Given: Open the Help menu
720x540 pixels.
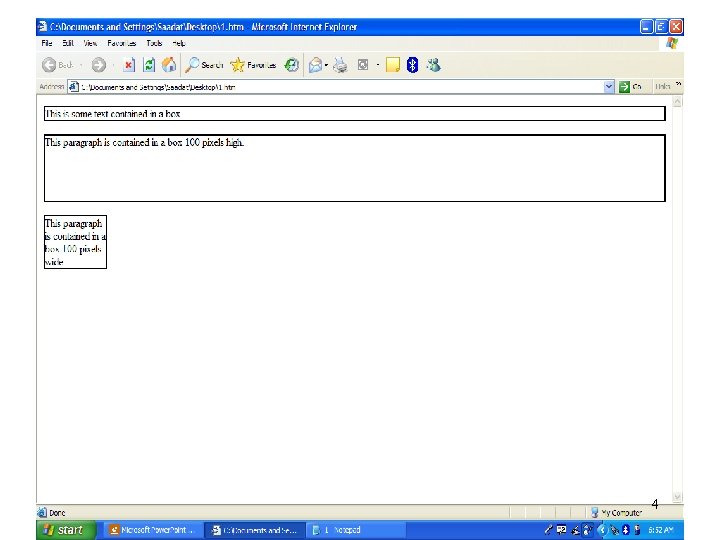Looking at the screenshot, I should pos(179,43).
